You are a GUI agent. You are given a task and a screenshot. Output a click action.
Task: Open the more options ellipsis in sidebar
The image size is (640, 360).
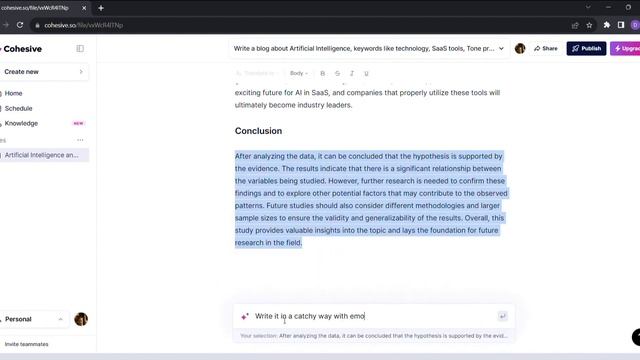(80, 140)
